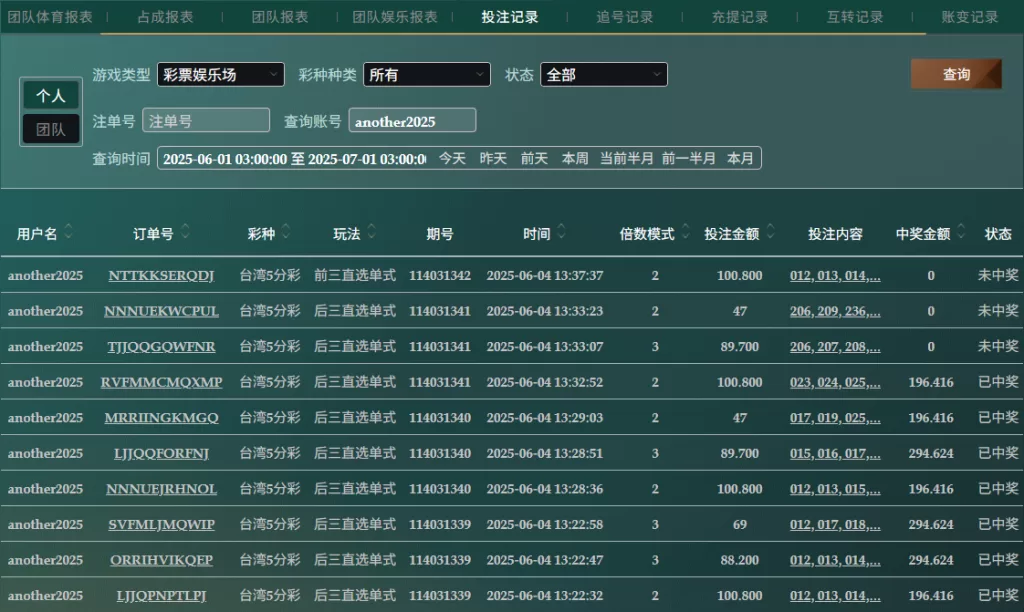Pick the 前一半月 quick date range

coord(689,159)
